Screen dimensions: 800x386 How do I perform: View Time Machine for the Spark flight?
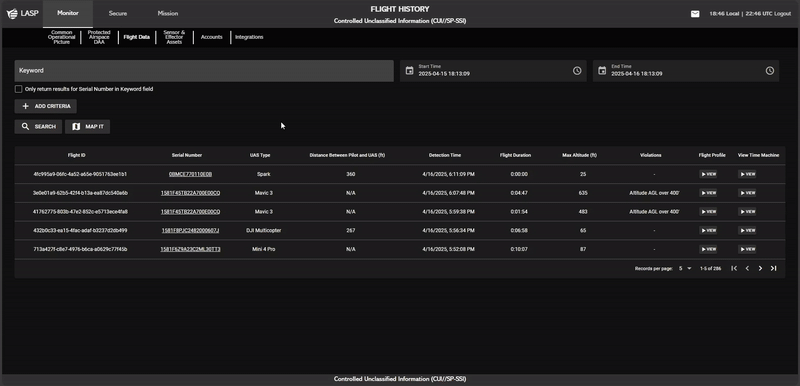coord(747,174)
